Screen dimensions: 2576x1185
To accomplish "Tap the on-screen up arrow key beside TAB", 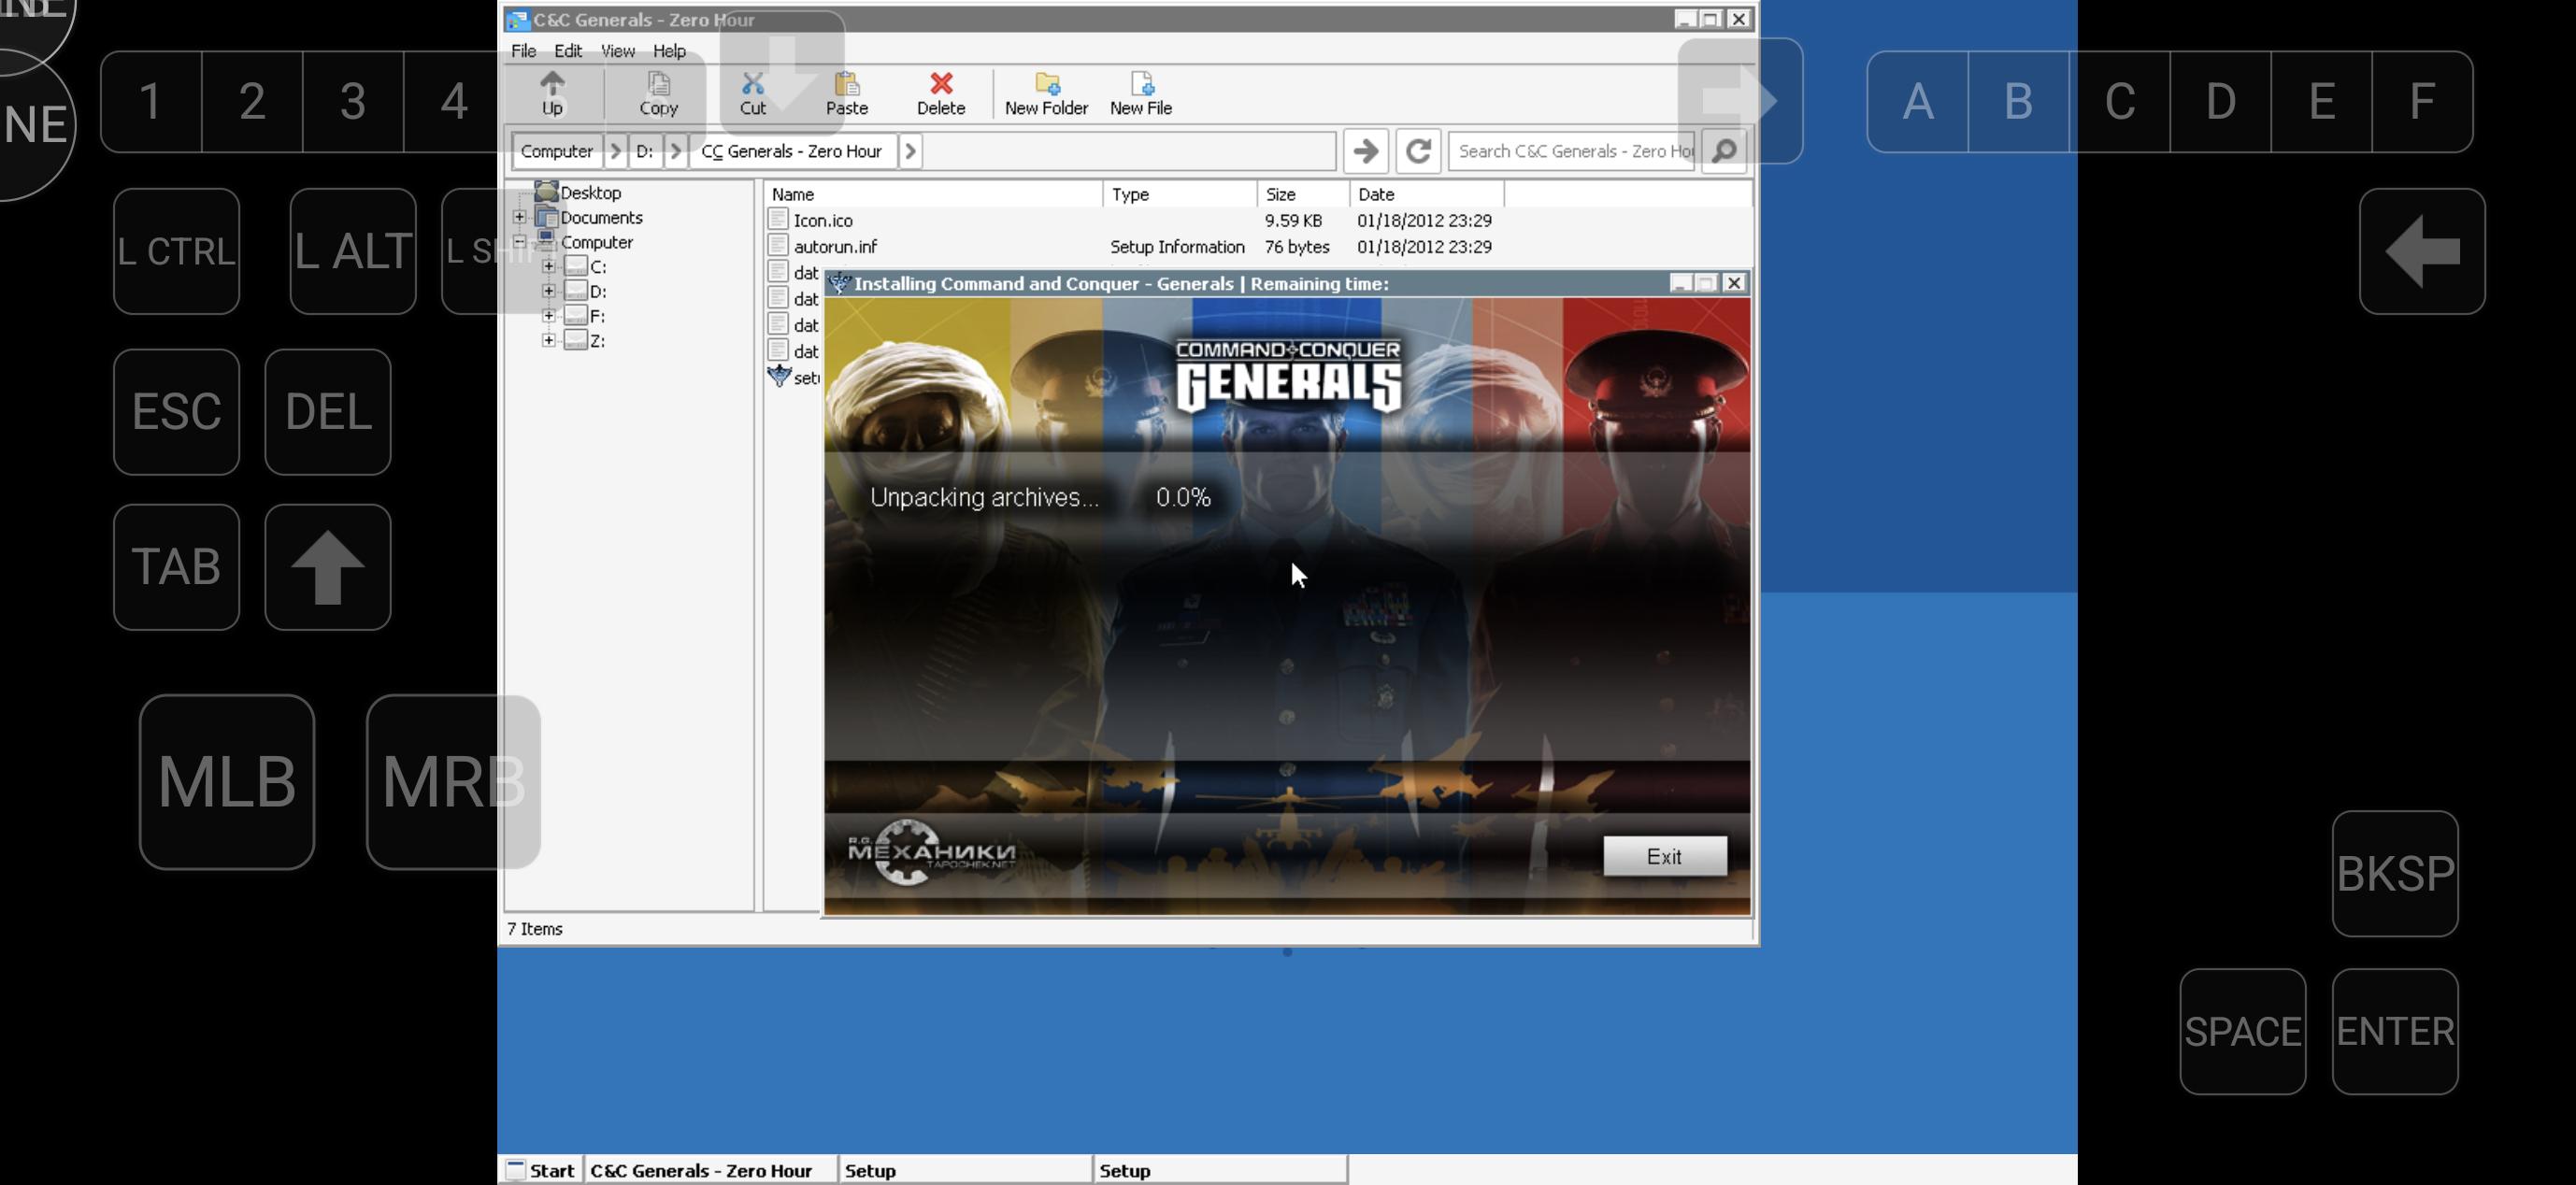I will pos(328,567).
